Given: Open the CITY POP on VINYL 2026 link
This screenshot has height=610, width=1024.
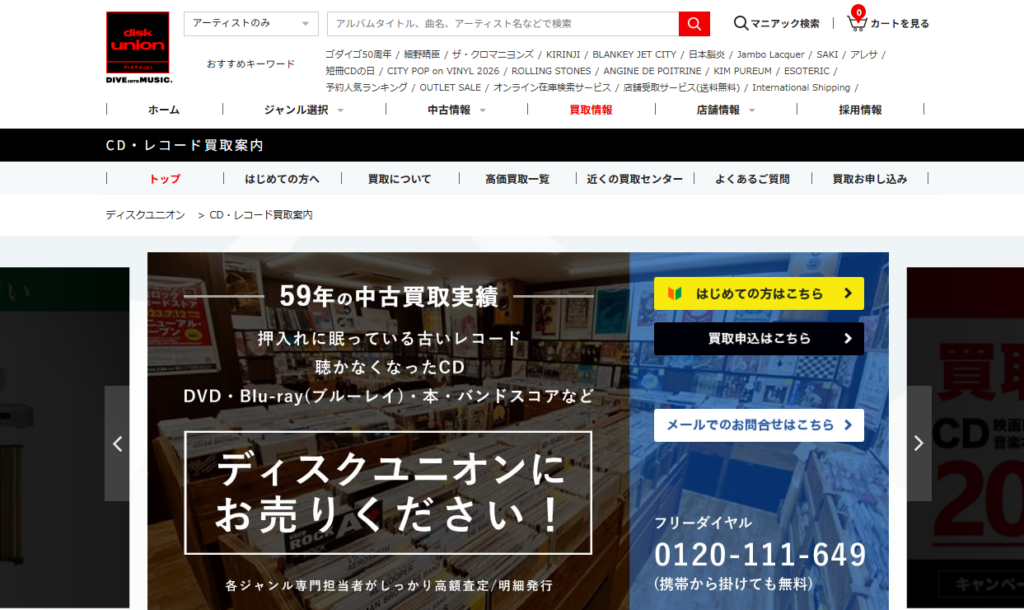Looking at the screenshot, I should (x=443, y=71).
